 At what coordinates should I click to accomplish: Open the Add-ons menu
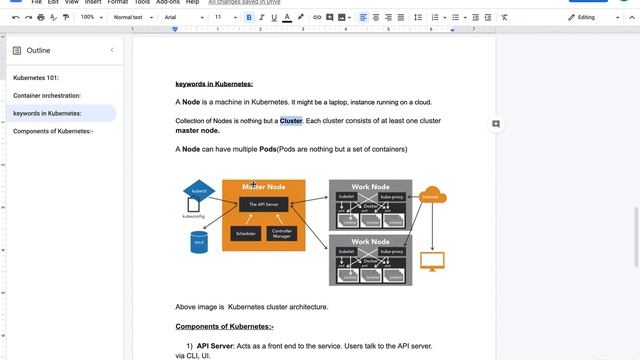click(x=168, y=2)
